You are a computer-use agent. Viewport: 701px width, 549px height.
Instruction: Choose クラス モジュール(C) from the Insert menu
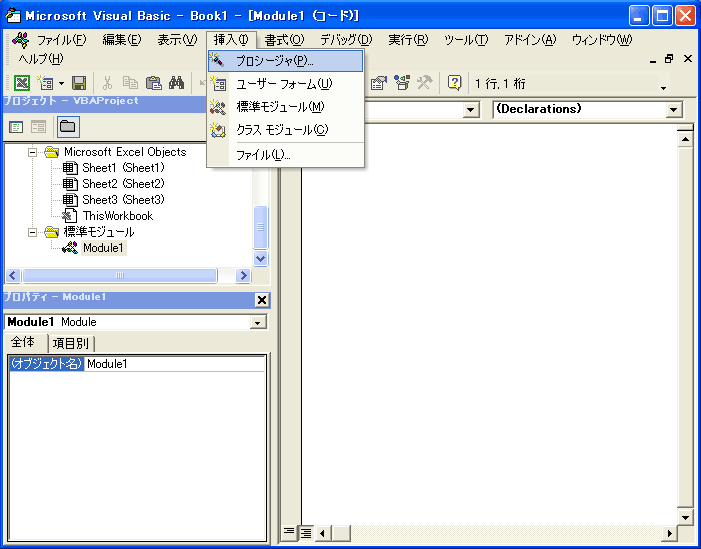[x=286, y=130]
